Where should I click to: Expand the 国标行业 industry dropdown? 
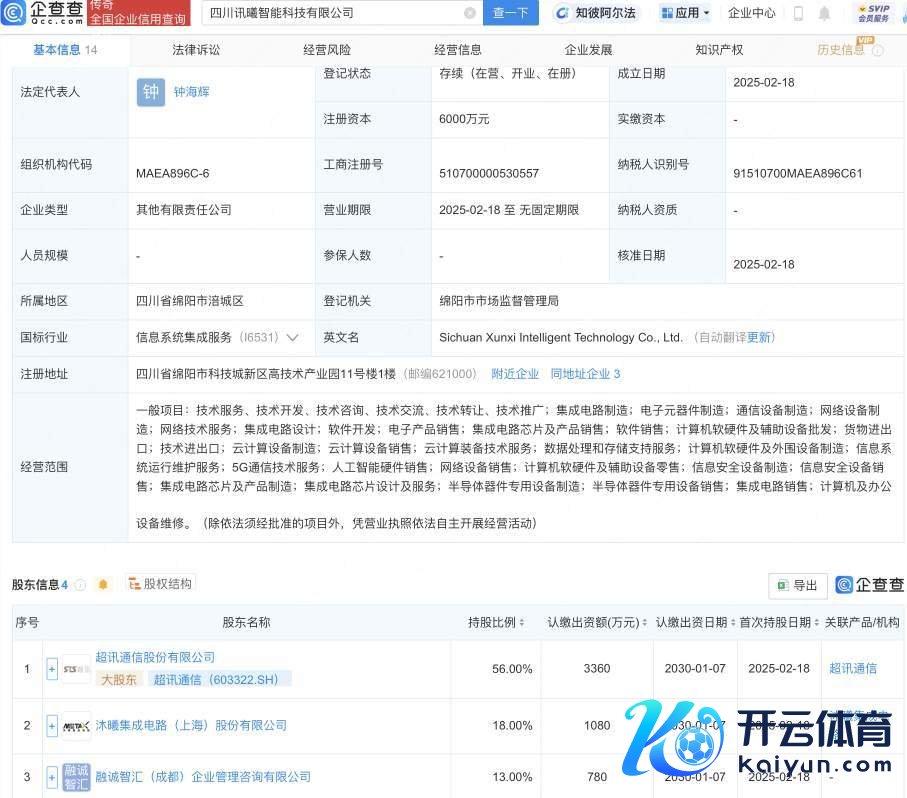point(293,338)
